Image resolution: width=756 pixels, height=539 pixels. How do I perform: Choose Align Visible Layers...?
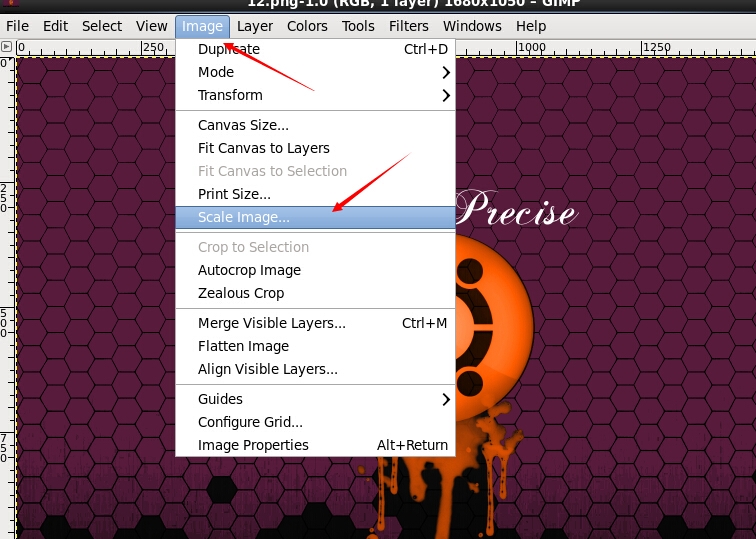click(315, 370)
